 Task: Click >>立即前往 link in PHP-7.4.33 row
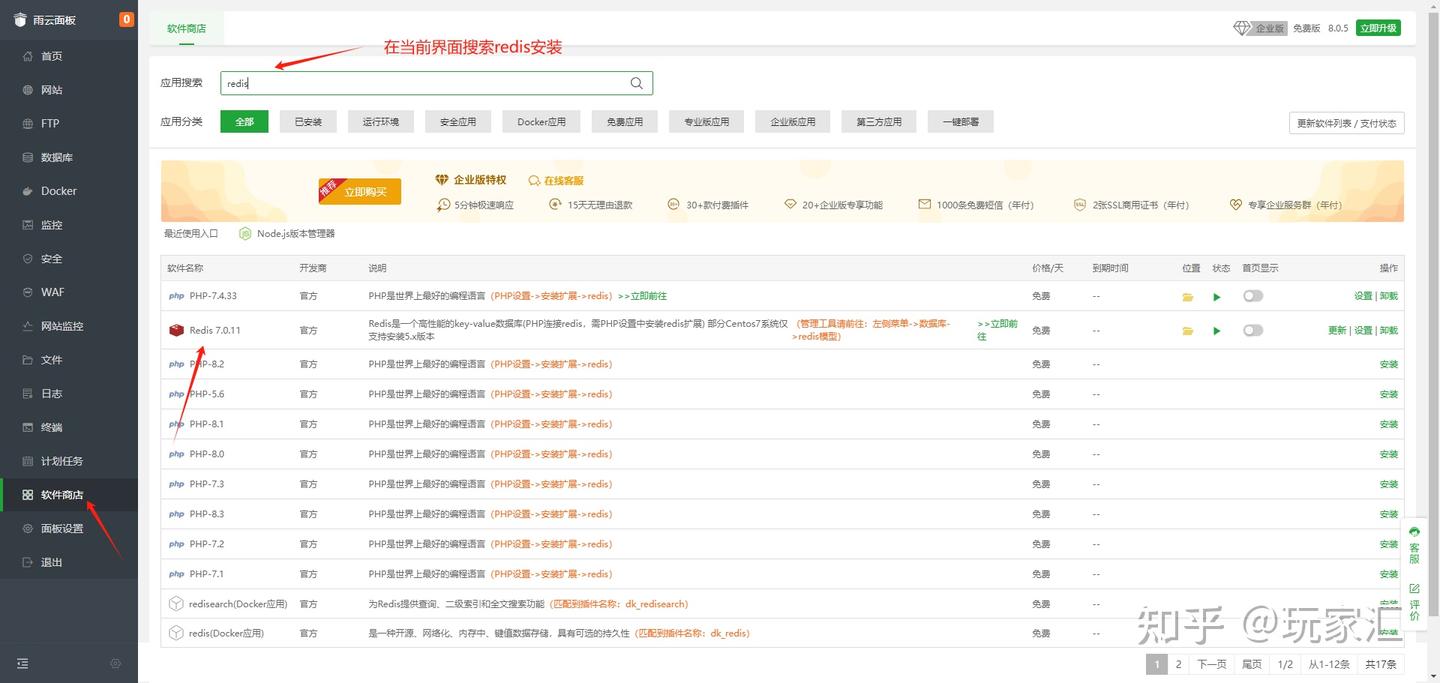642,296
